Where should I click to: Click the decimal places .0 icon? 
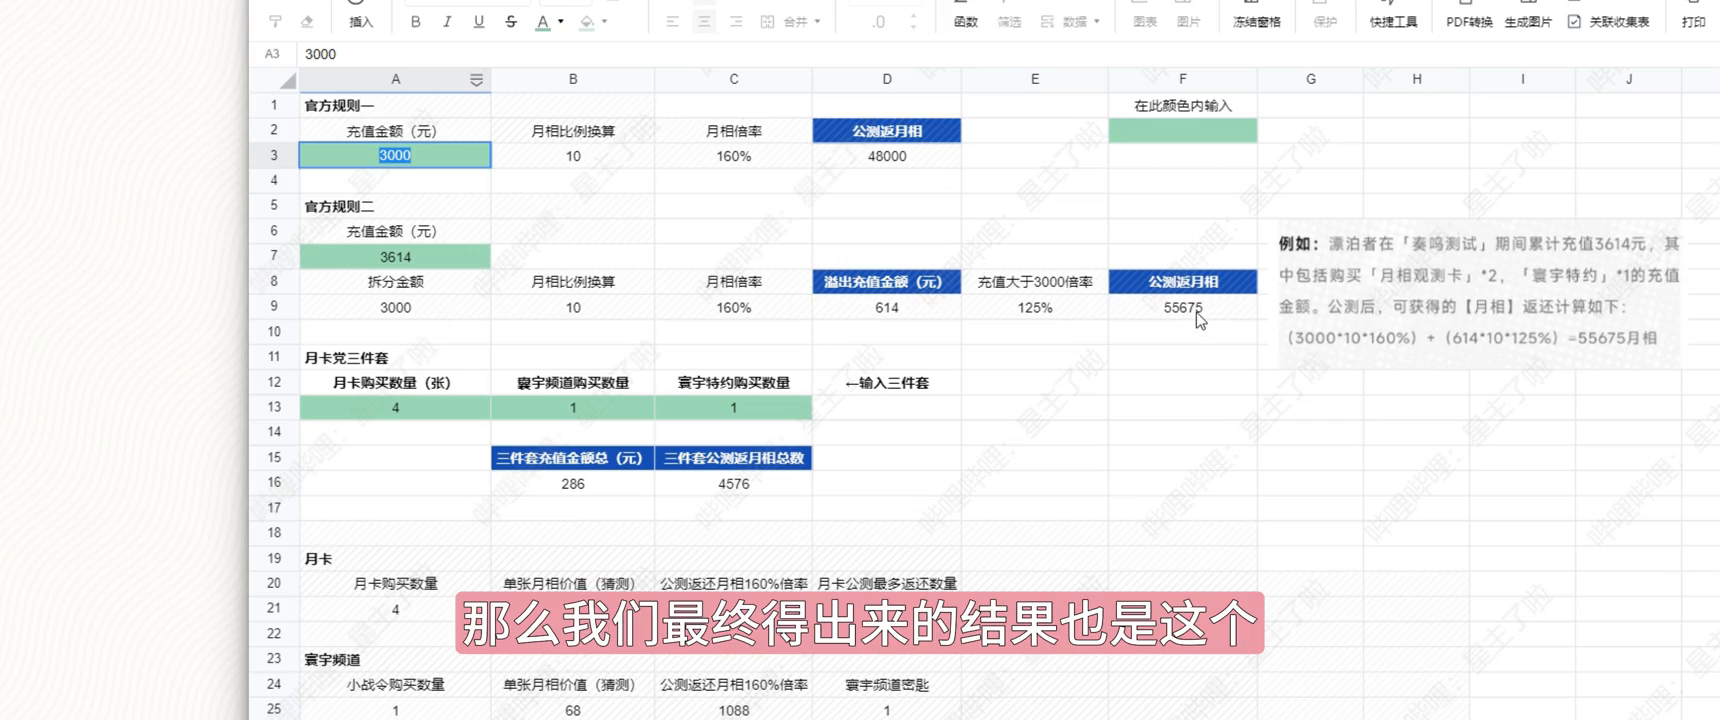tap(878, 21)
